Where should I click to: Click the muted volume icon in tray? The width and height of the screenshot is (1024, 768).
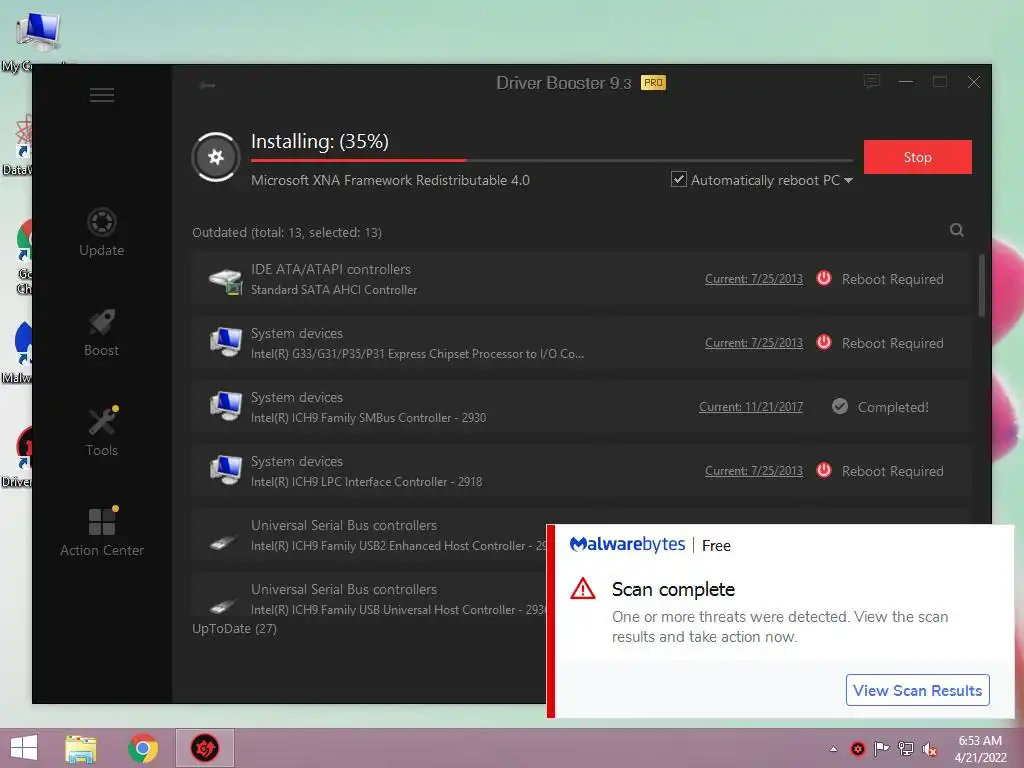(929, 749)
